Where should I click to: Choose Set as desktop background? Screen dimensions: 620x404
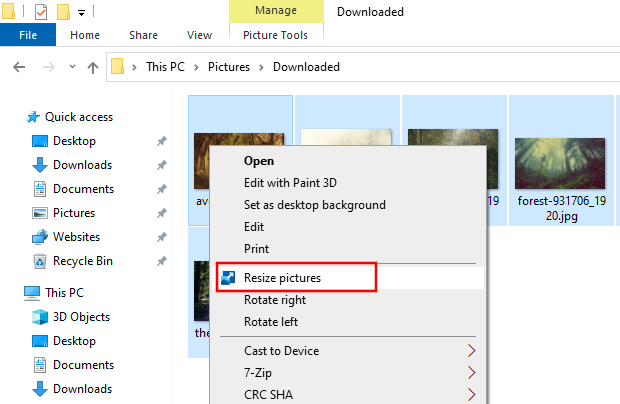[315, 205]
